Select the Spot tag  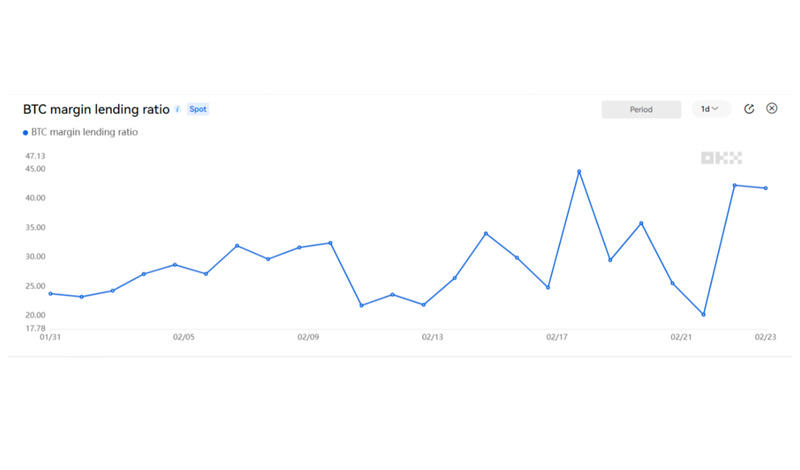click(198, 109)
